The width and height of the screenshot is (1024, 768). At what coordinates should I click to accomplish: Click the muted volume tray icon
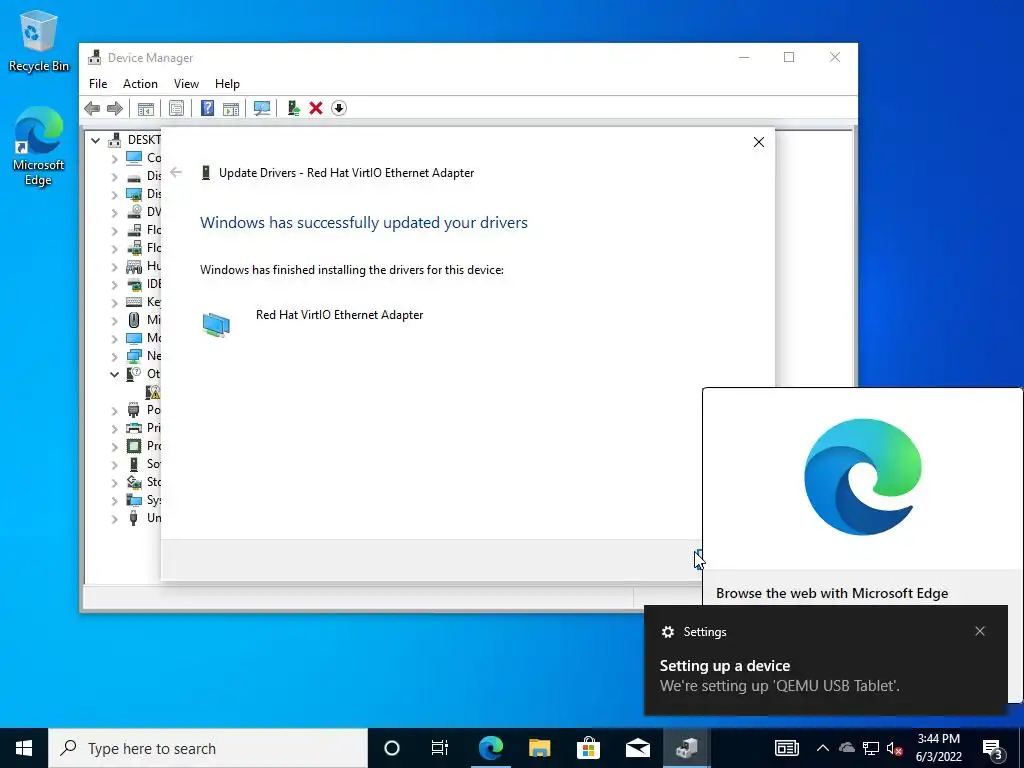click(895, 748)
